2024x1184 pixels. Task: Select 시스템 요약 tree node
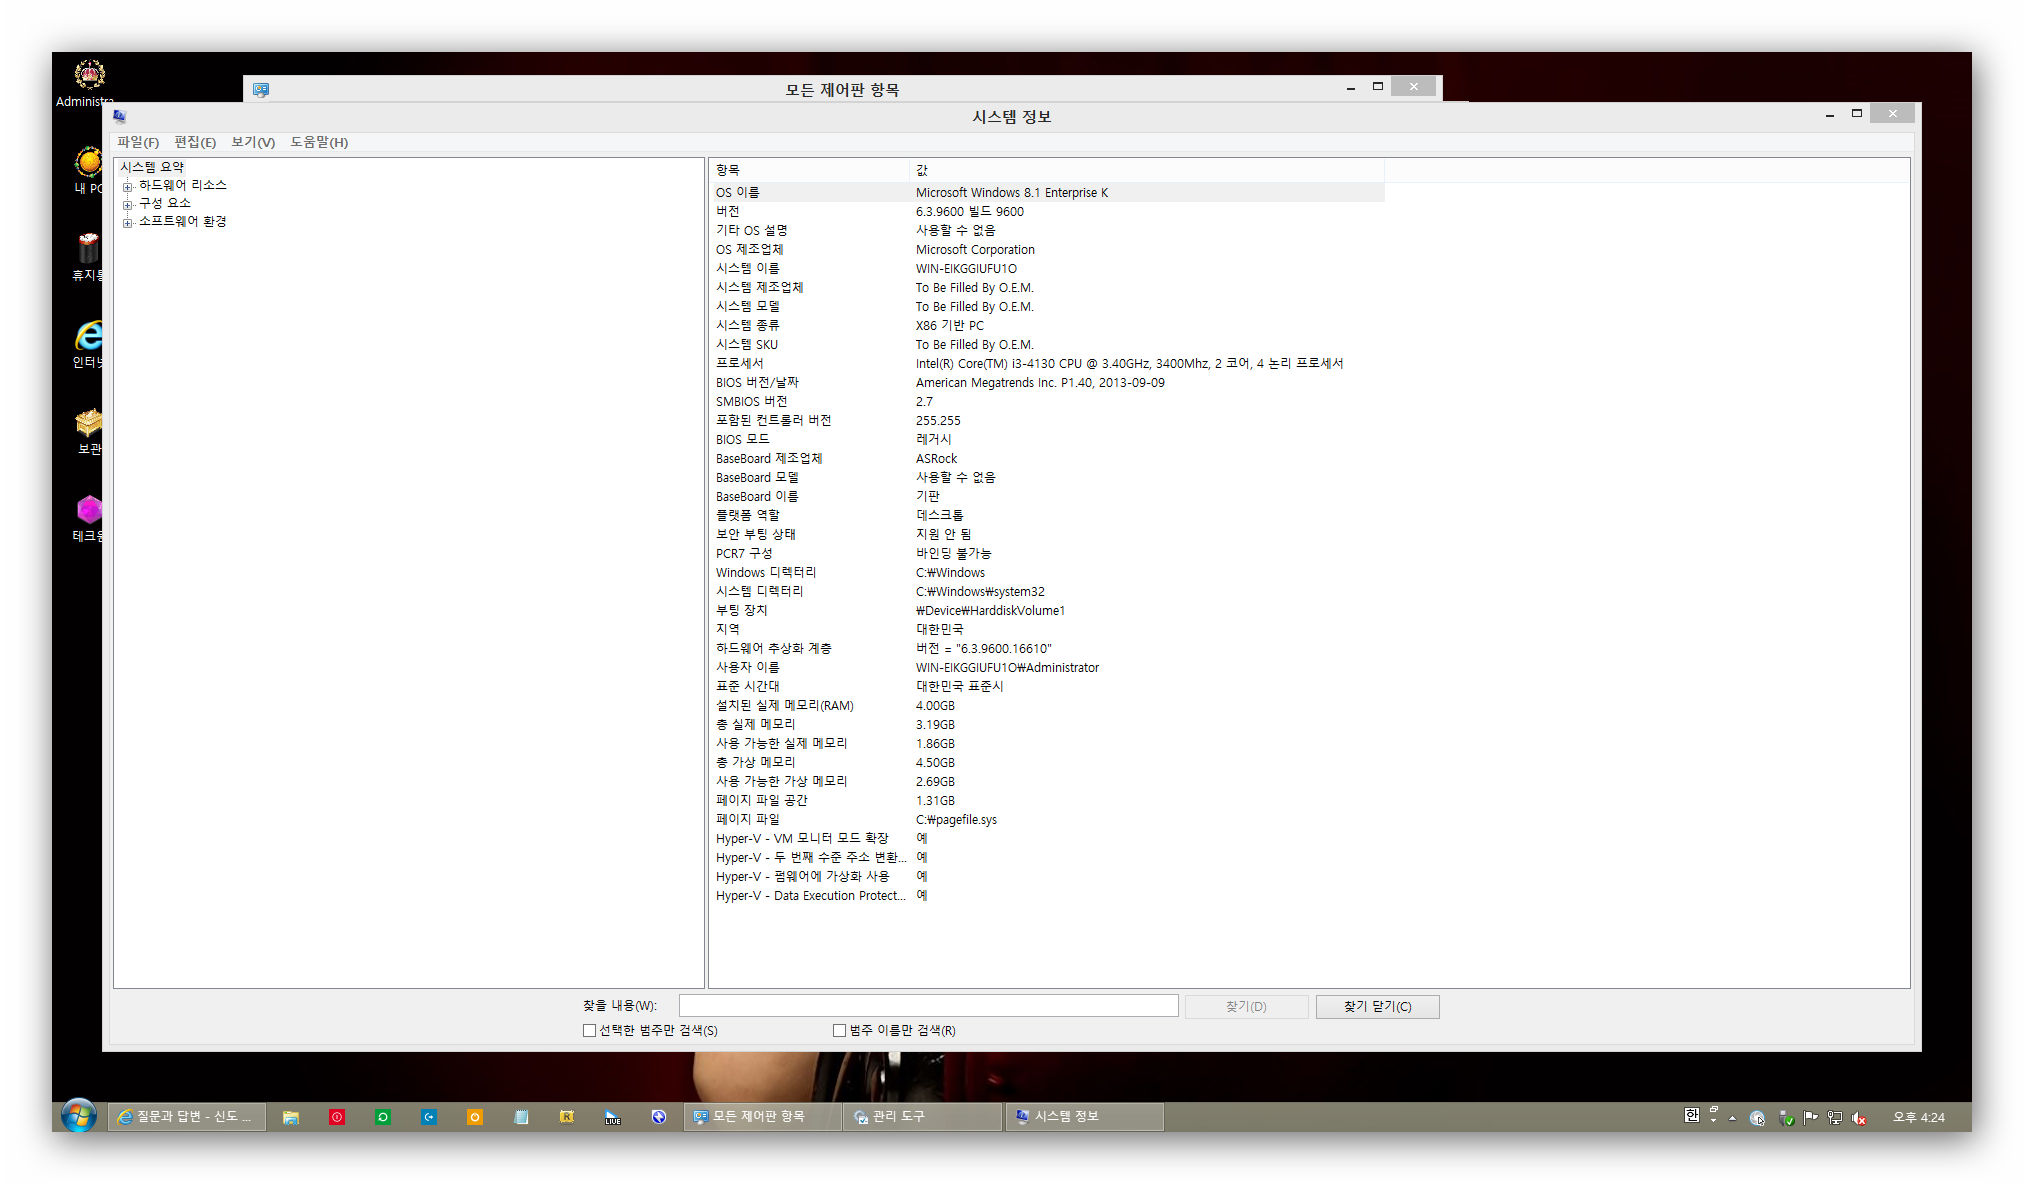[152, 167]
